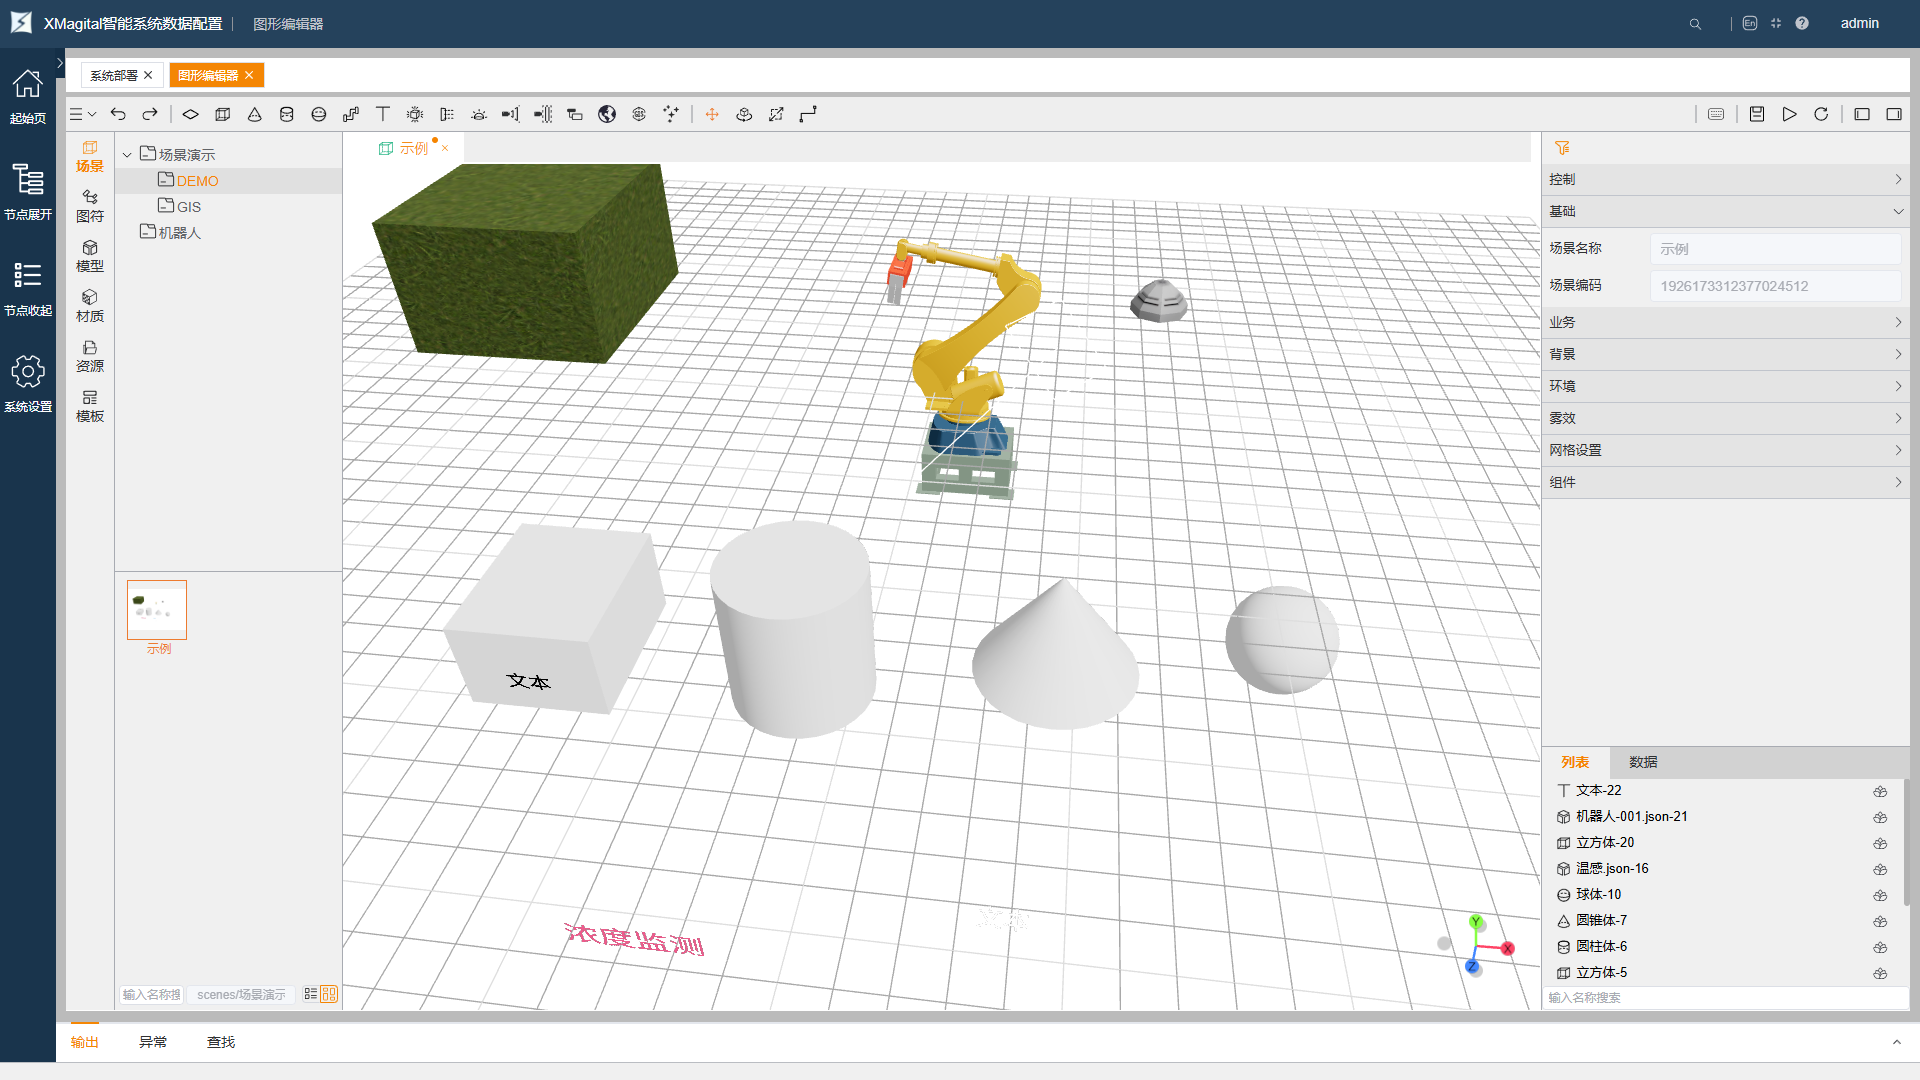Select the text T tool
Screen dimensions: 1920x1080
[x=383, y=115]
